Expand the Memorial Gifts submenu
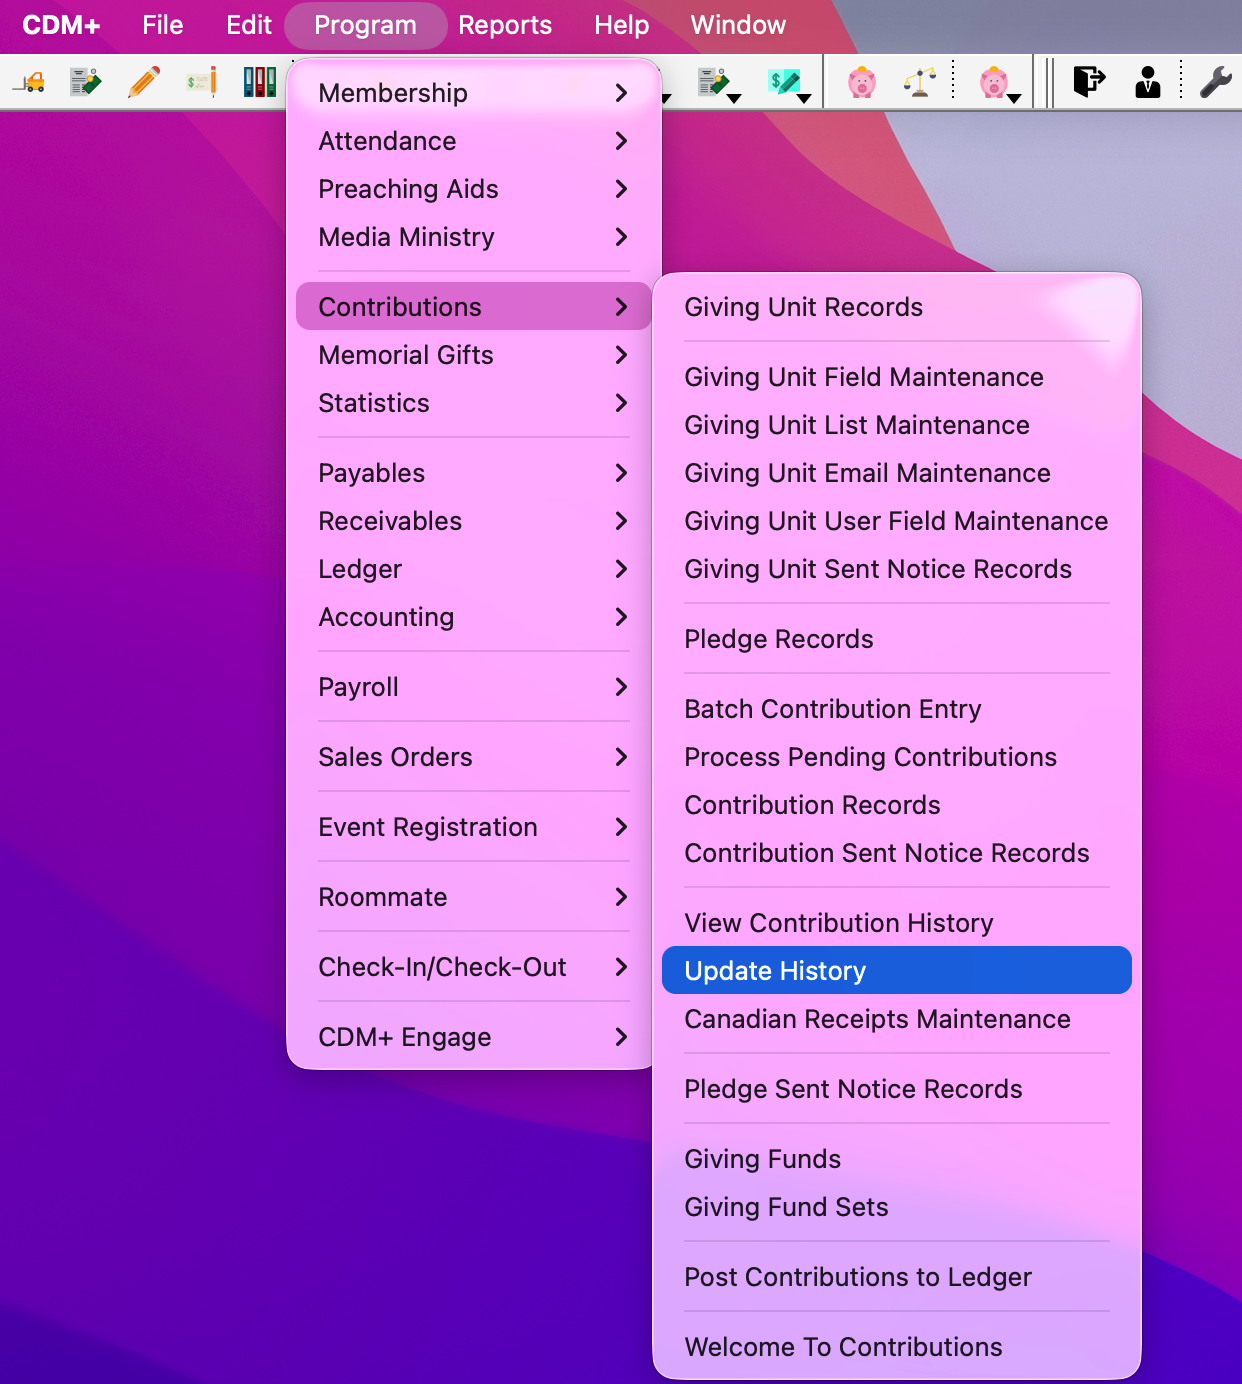This screenshot has height=1384, width=1242. pyautogui.click(x=474, y=355)
